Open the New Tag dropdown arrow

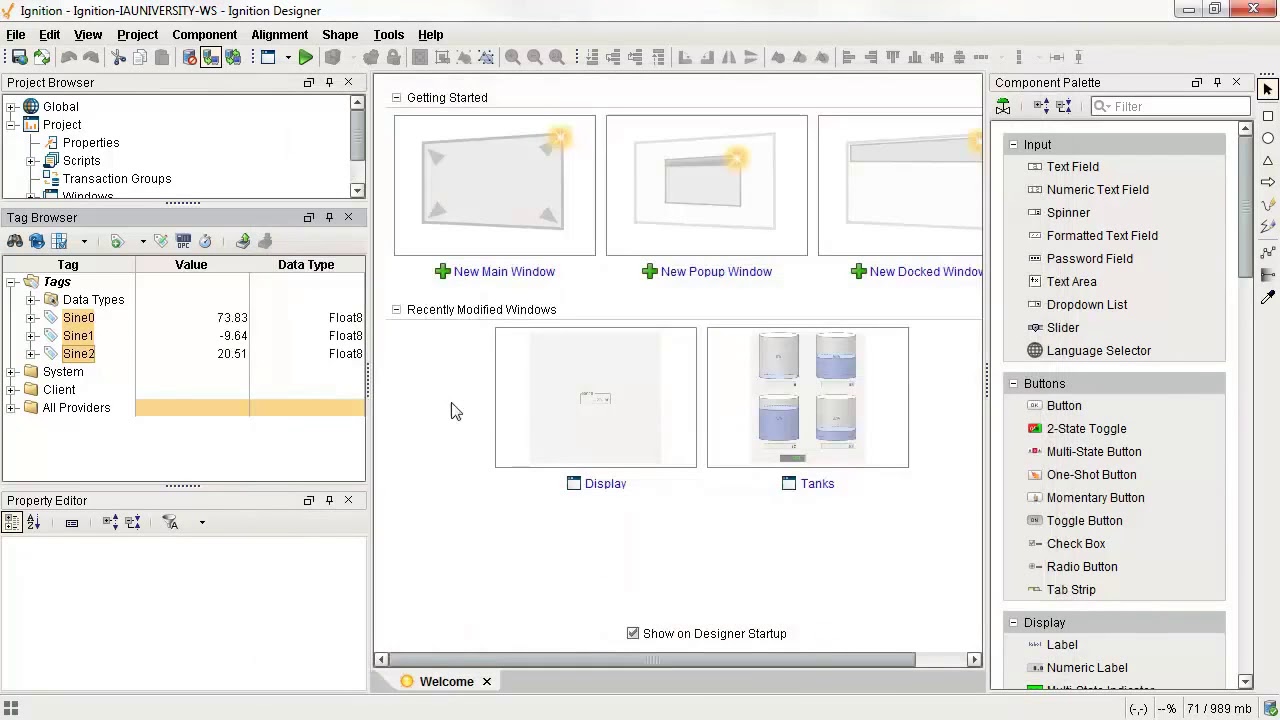(142, 242)
